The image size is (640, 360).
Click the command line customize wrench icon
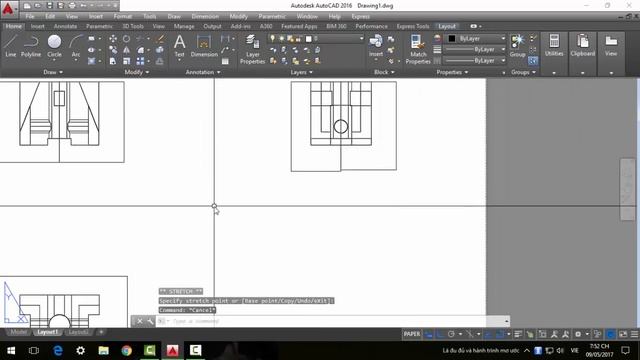150,321
